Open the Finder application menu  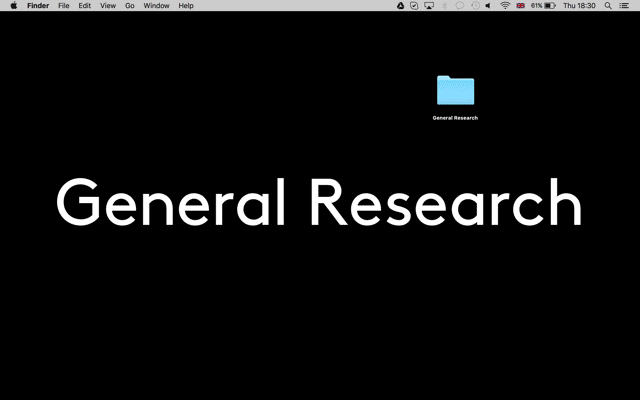coord(38,6)
